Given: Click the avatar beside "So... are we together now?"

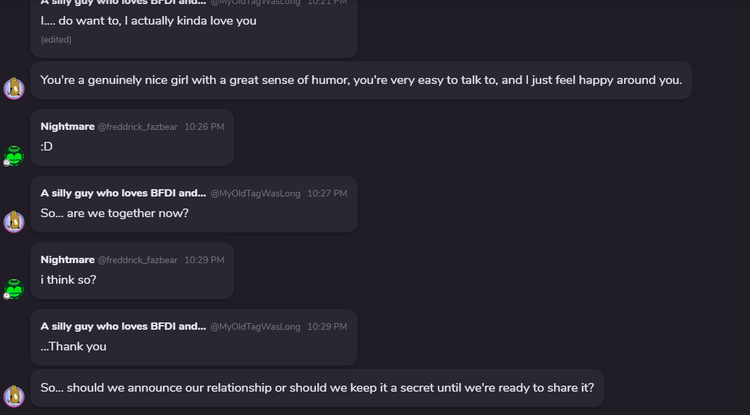Looking at the screenshot, I should (14, 221).
